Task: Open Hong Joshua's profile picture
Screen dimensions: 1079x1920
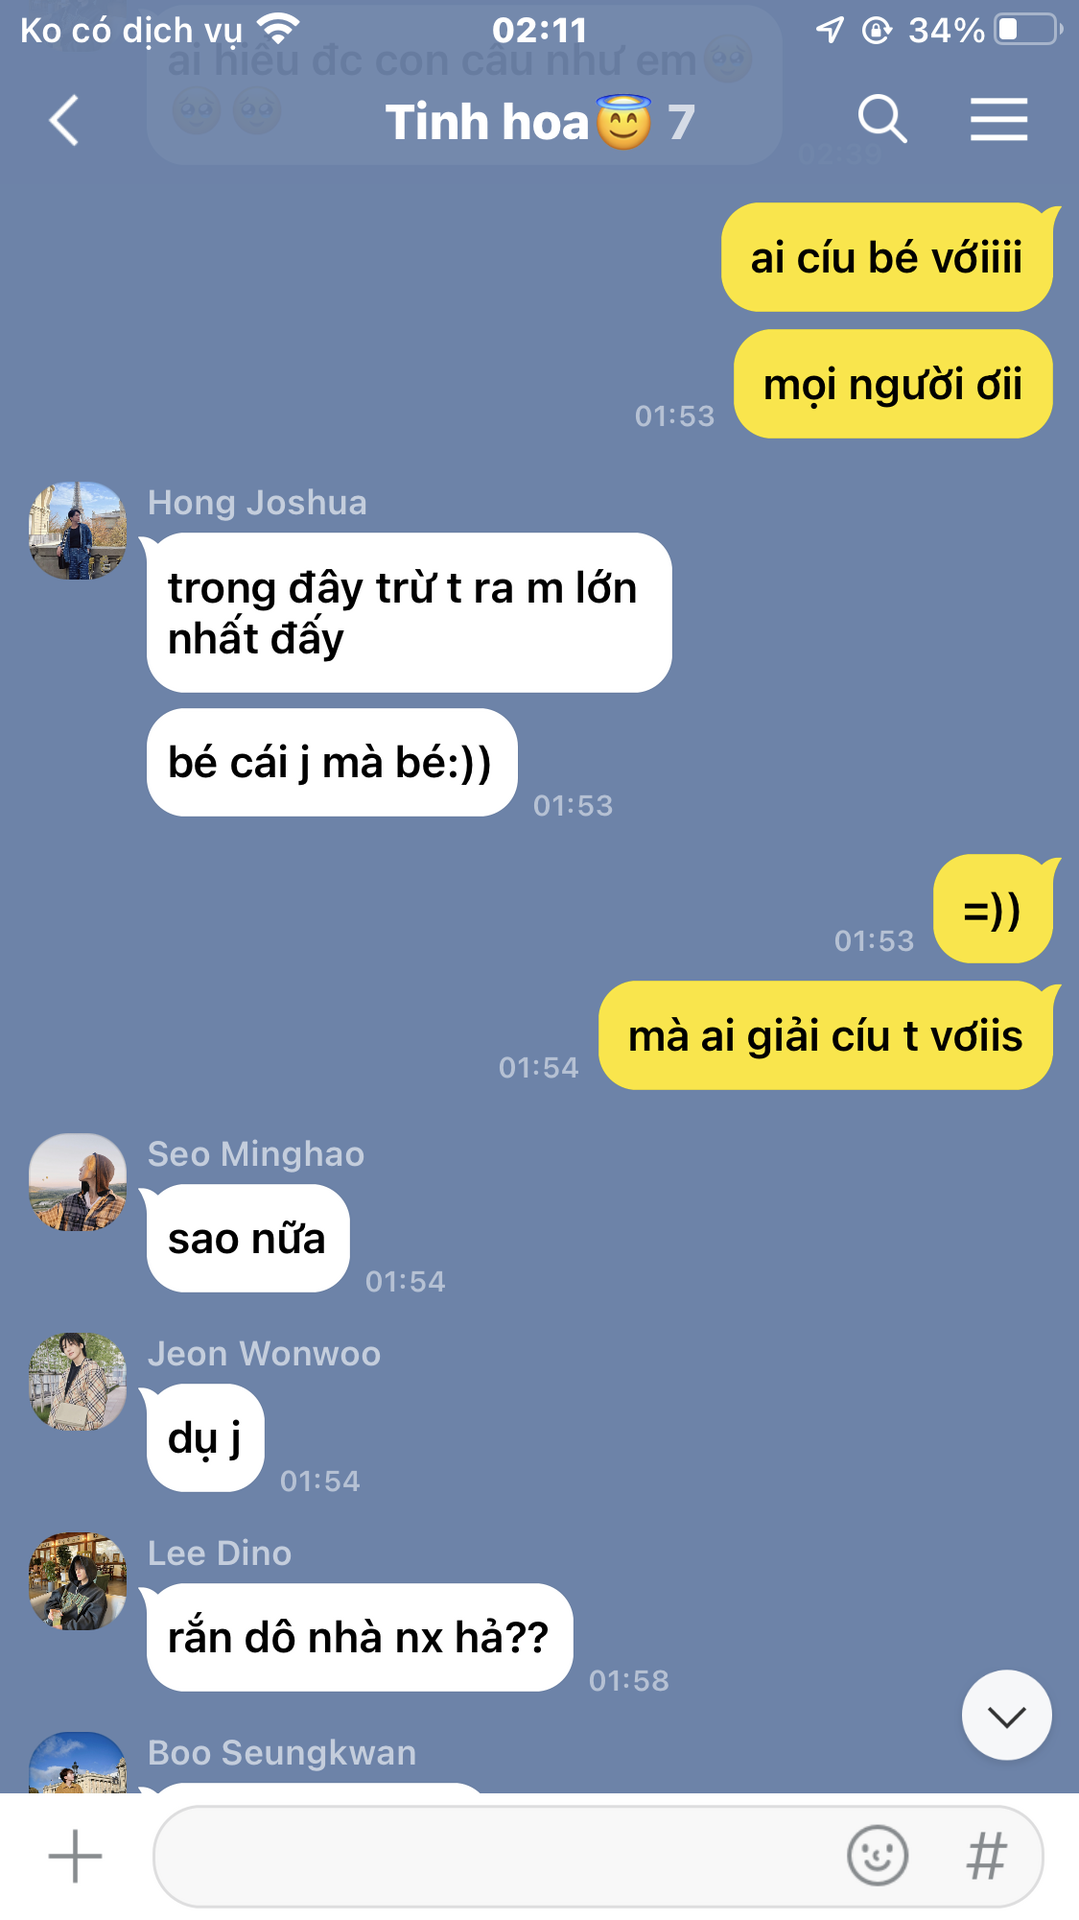Action: coord(78,531)
